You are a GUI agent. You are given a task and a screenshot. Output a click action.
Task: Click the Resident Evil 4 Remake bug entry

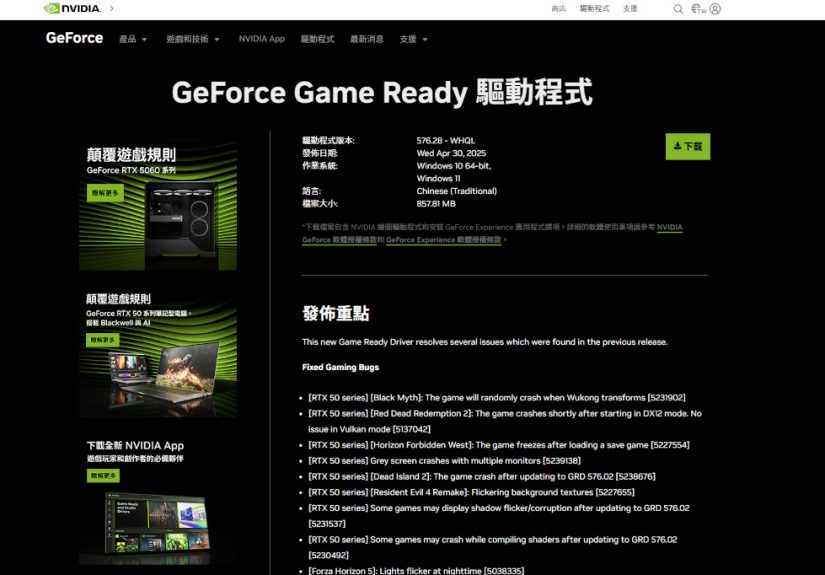471,492
